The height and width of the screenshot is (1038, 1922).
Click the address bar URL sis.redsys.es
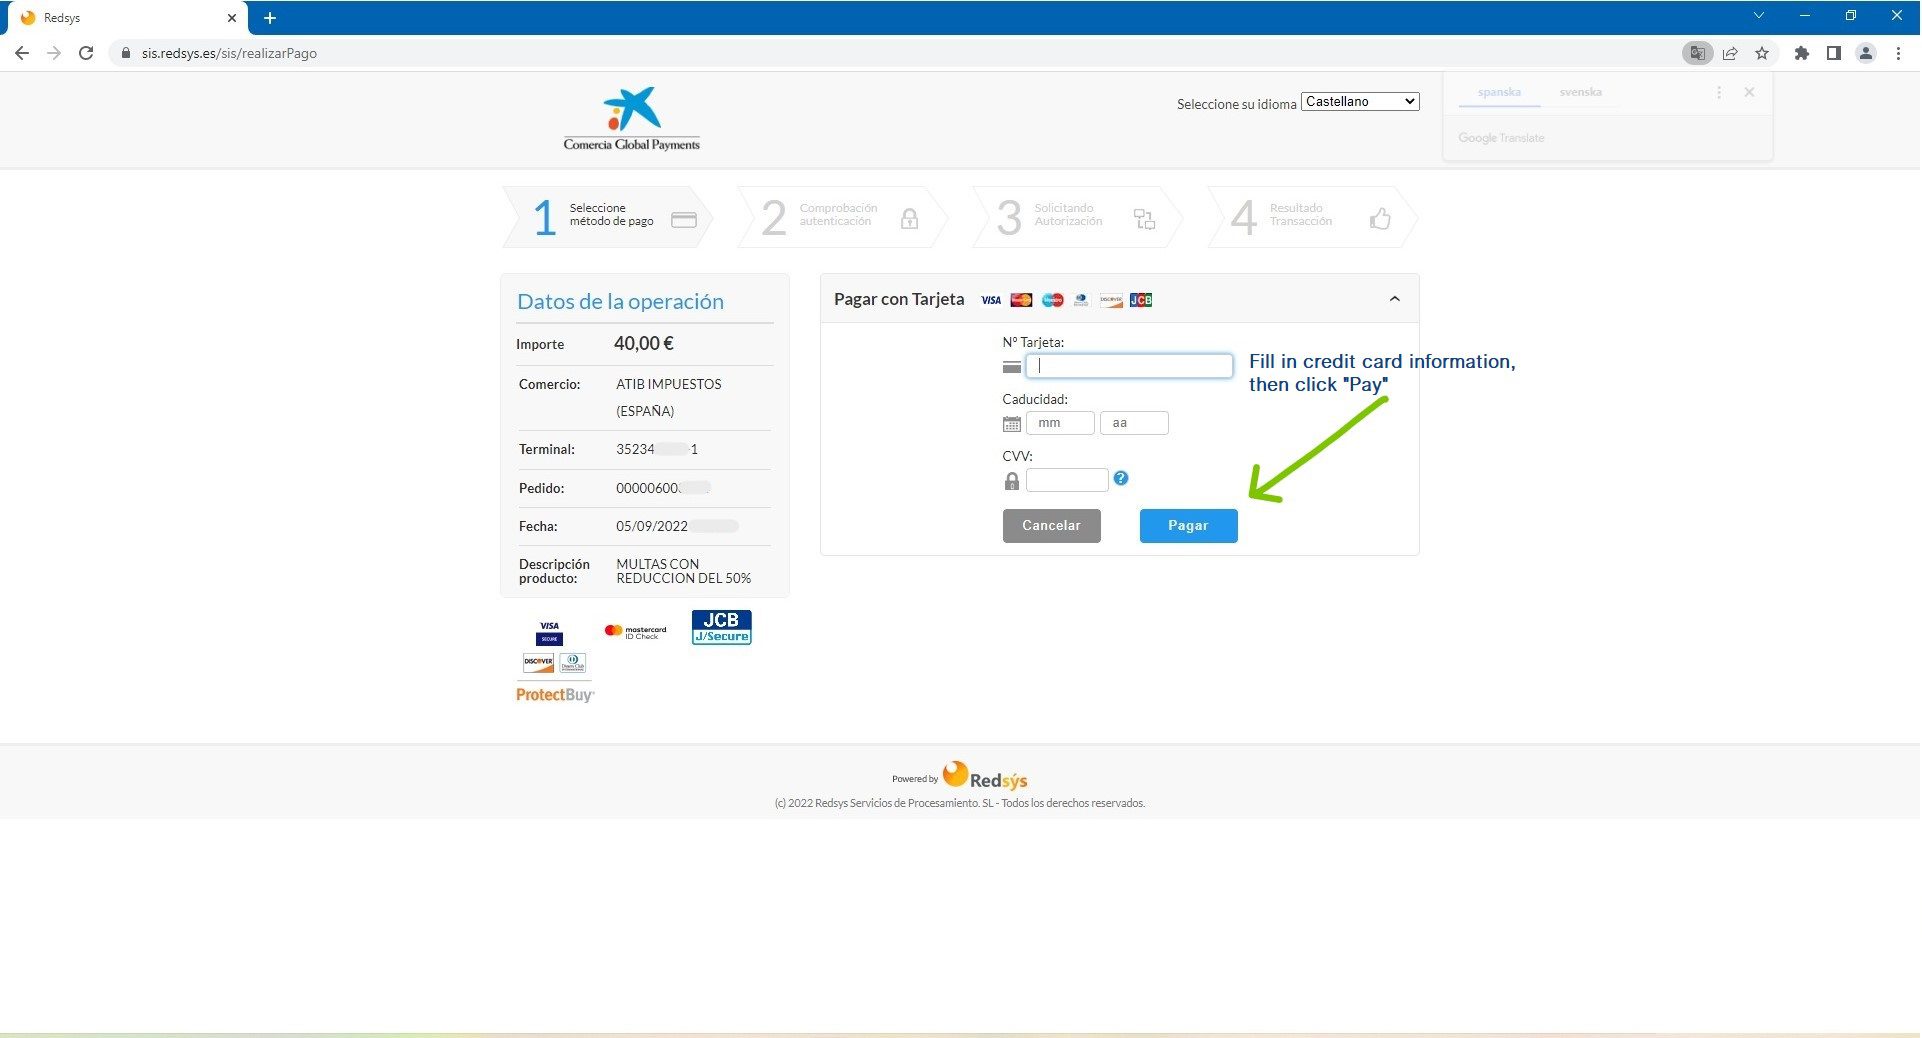[229, 53]
